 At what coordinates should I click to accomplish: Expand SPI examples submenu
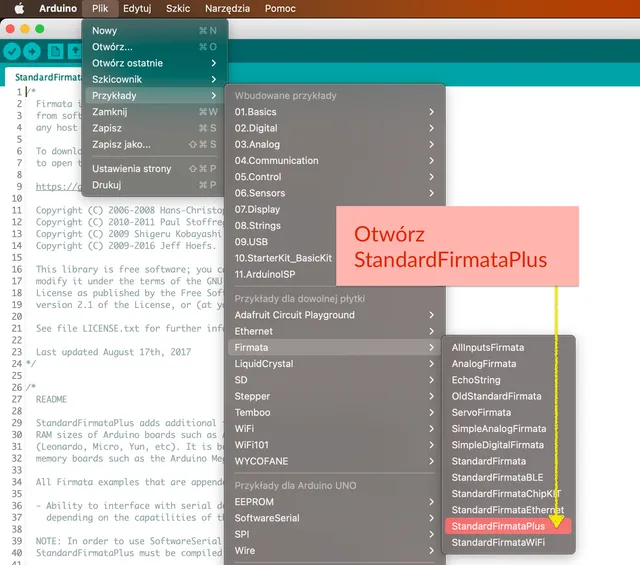334,534
